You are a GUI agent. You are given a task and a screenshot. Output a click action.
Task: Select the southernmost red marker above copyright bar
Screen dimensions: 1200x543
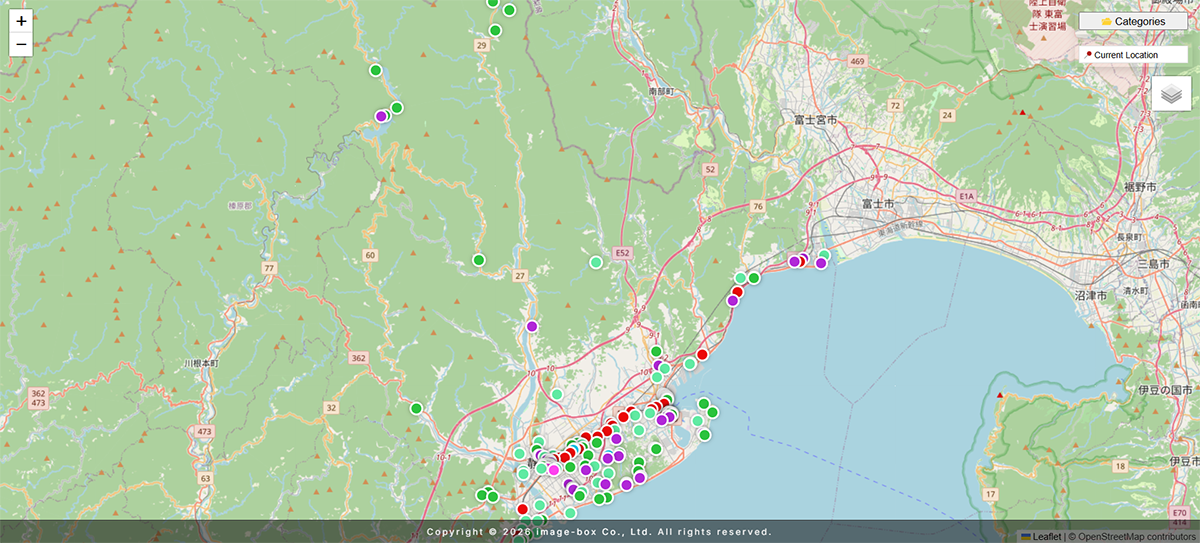pos(522,509)
